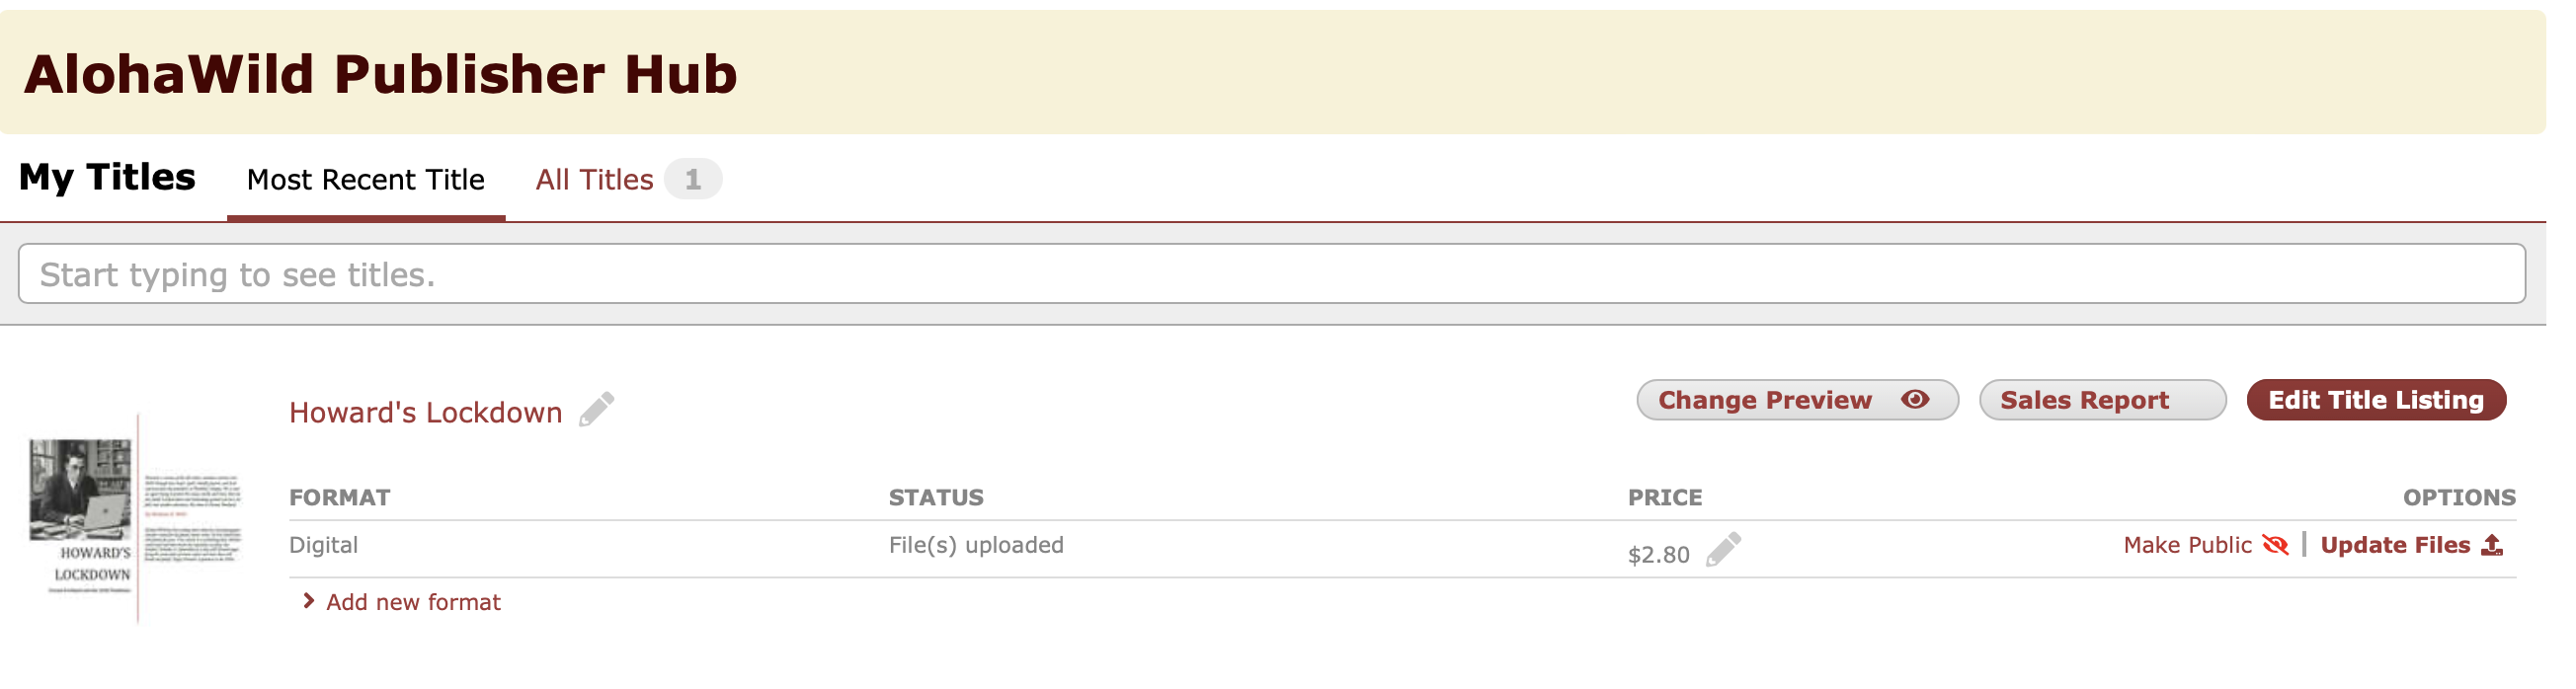Open the All Titles tab
The image size is (2576, 689).
click(594, 180)
